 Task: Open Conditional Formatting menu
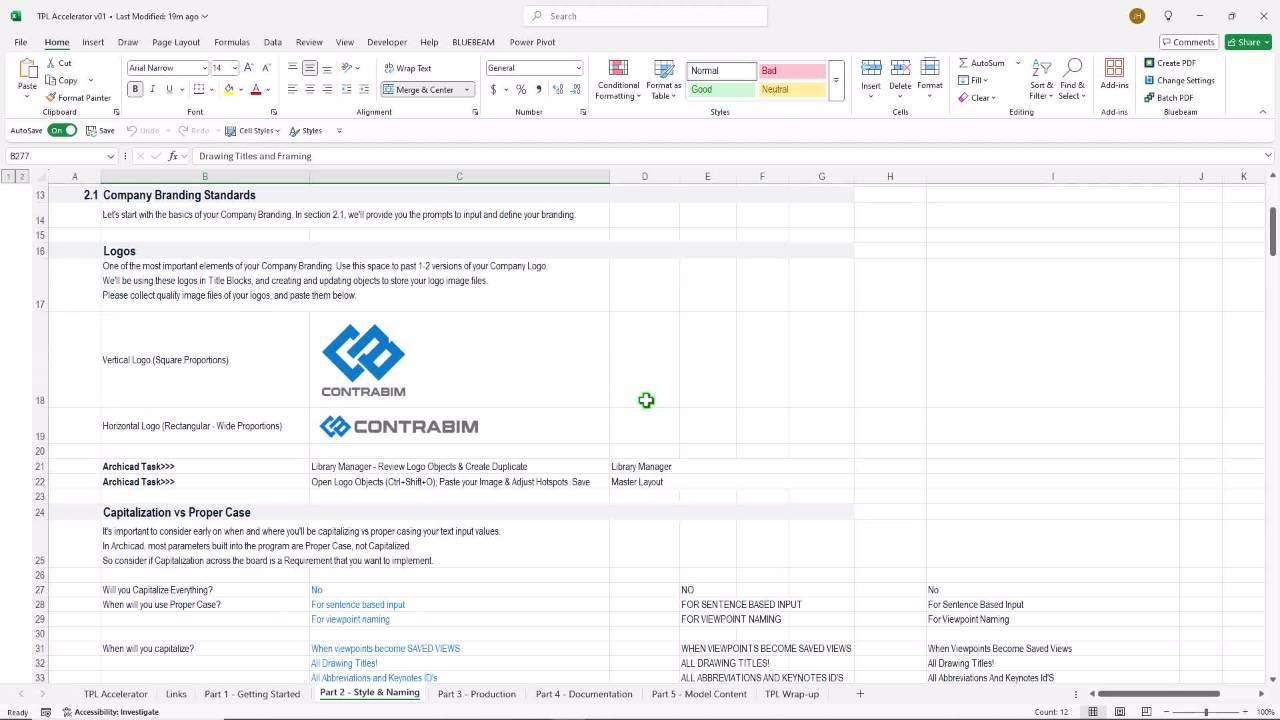click(x=617, y=80)
